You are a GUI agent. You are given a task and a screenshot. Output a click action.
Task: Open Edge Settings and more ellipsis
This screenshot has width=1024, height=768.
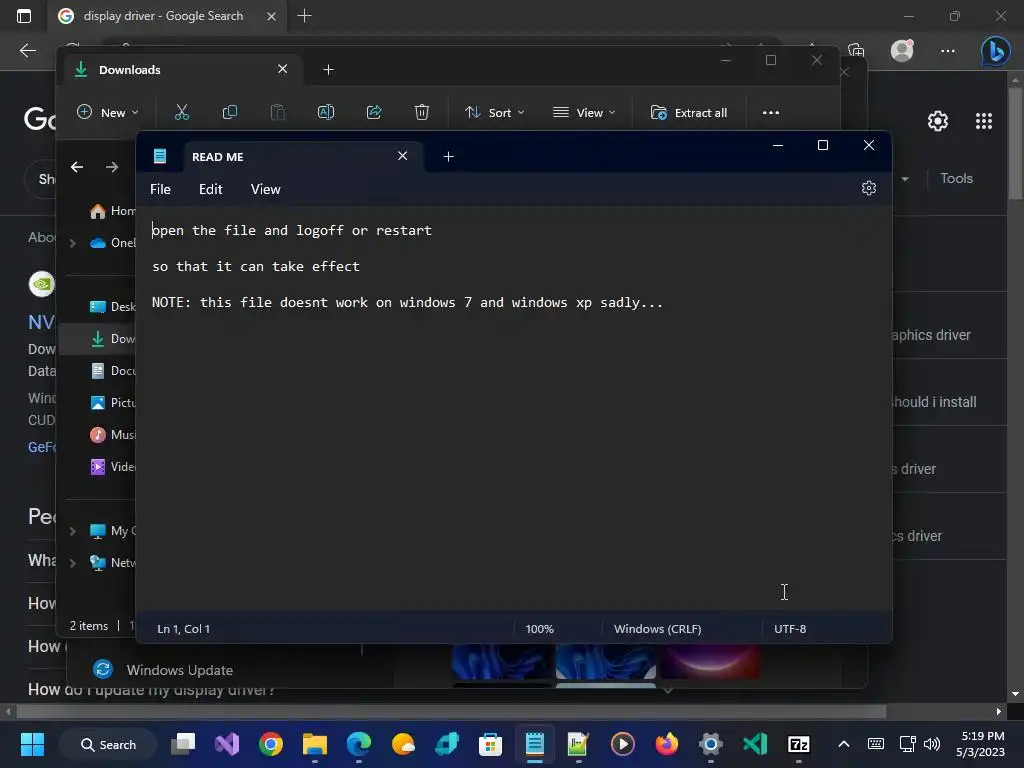coord(948,50)
